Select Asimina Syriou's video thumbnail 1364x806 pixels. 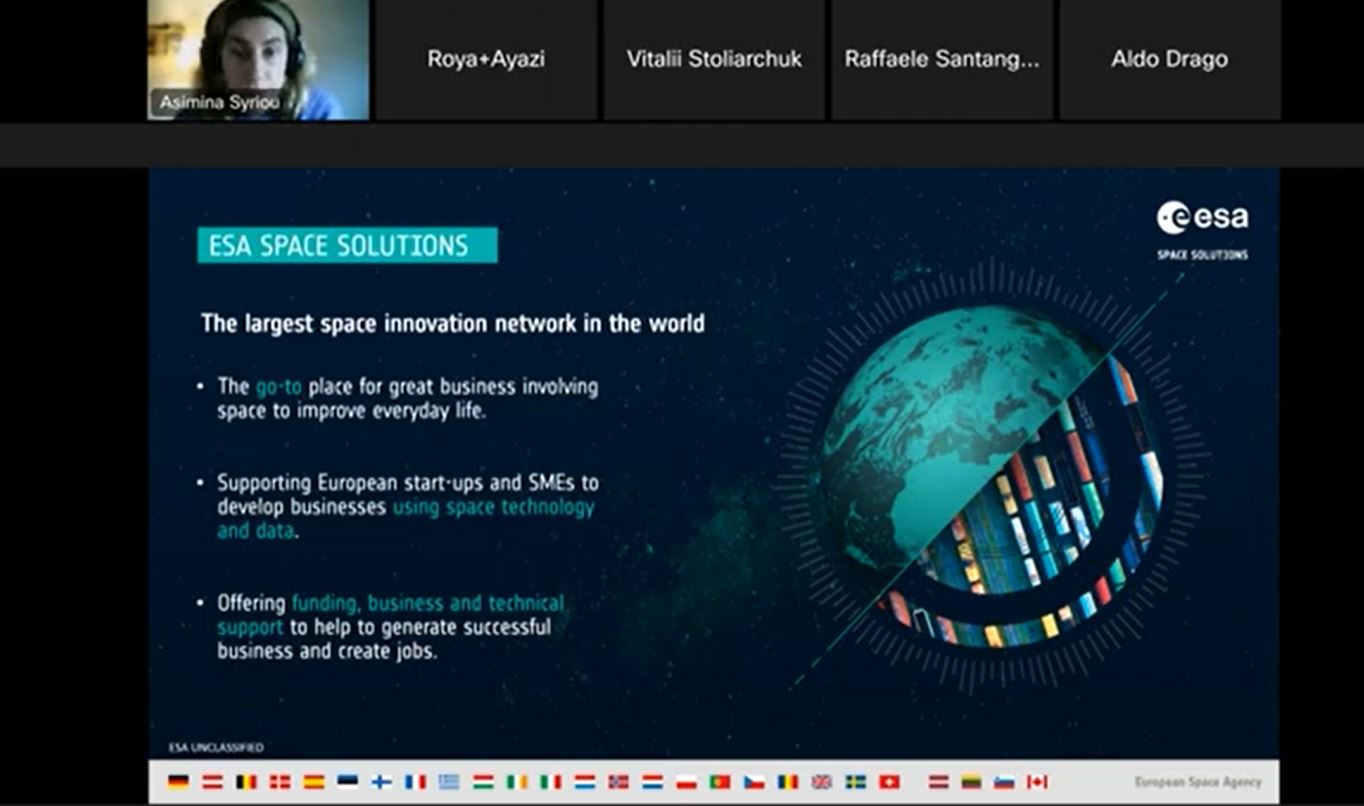pyautogui.click(x=258, y=60)
